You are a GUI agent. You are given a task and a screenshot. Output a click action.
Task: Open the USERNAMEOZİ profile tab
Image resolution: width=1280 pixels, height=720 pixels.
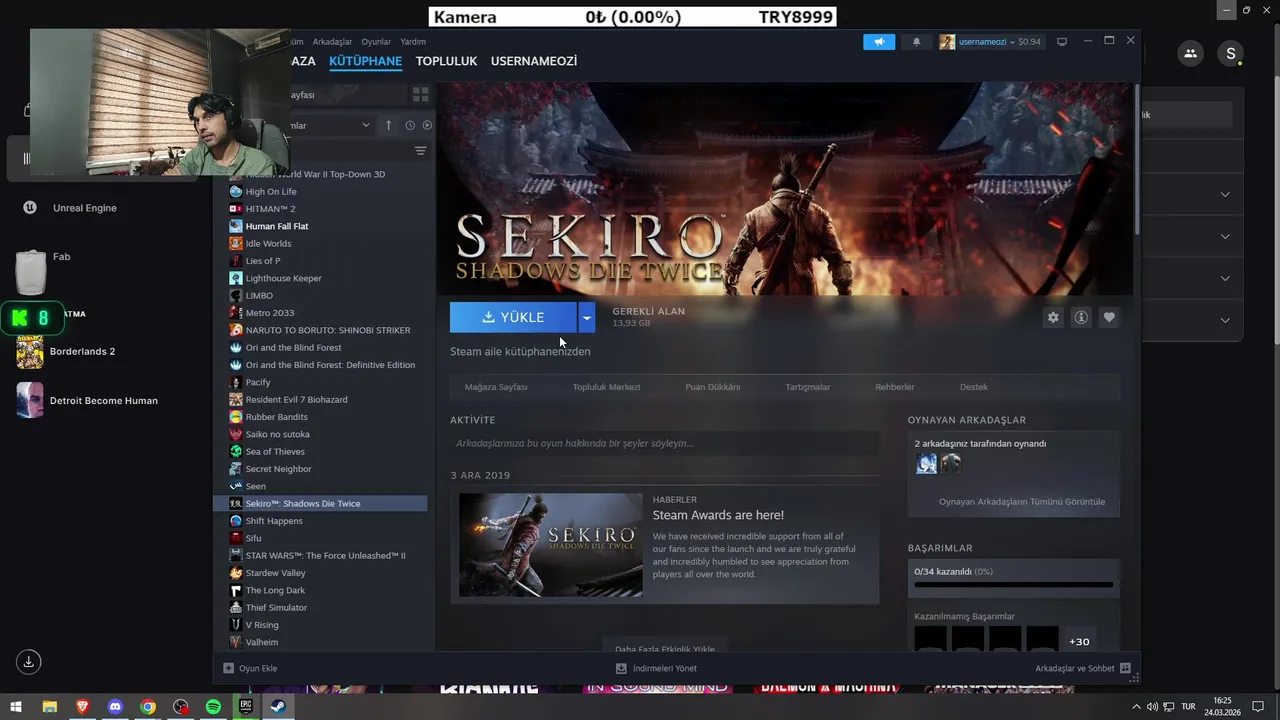pos(533,61)
